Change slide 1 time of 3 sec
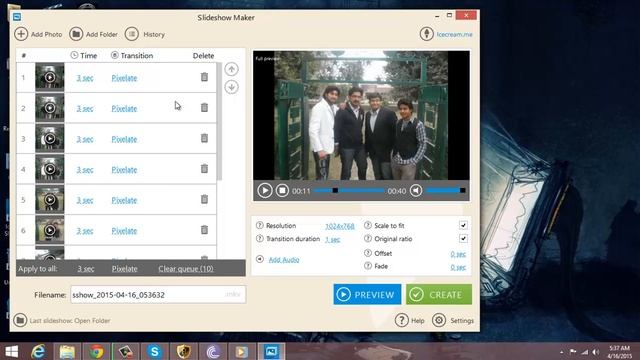This screenshot has width=640, height=360. click(85, 78)
